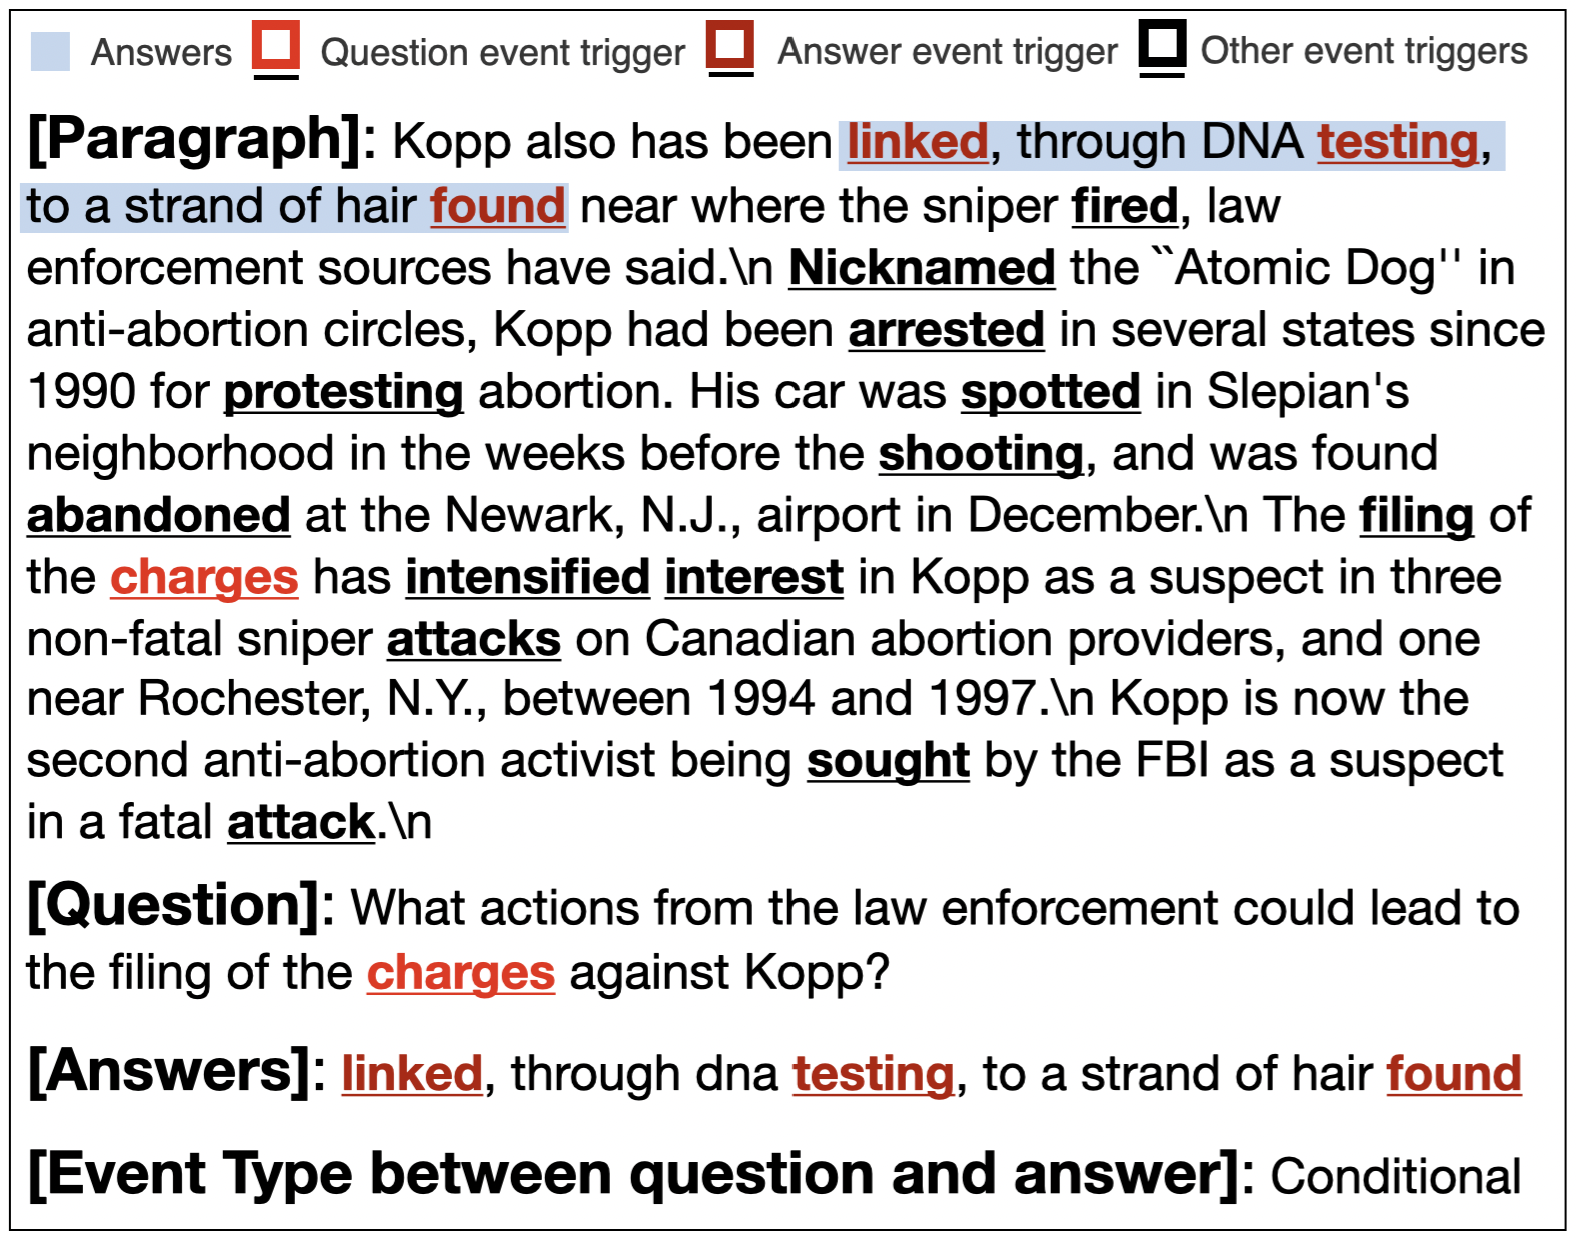Click red 'charges' in the Question line

point(461,973)
